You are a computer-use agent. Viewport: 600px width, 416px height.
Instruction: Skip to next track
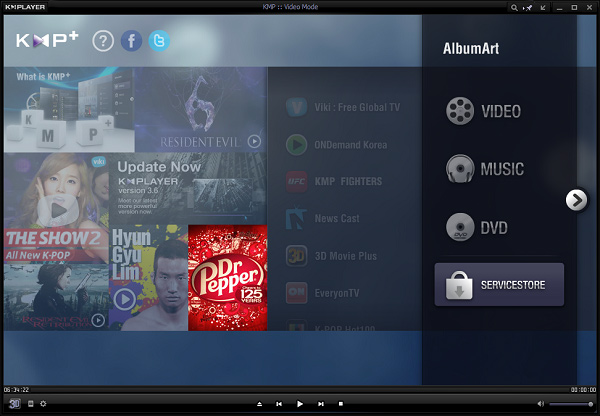tap(321, 404)
